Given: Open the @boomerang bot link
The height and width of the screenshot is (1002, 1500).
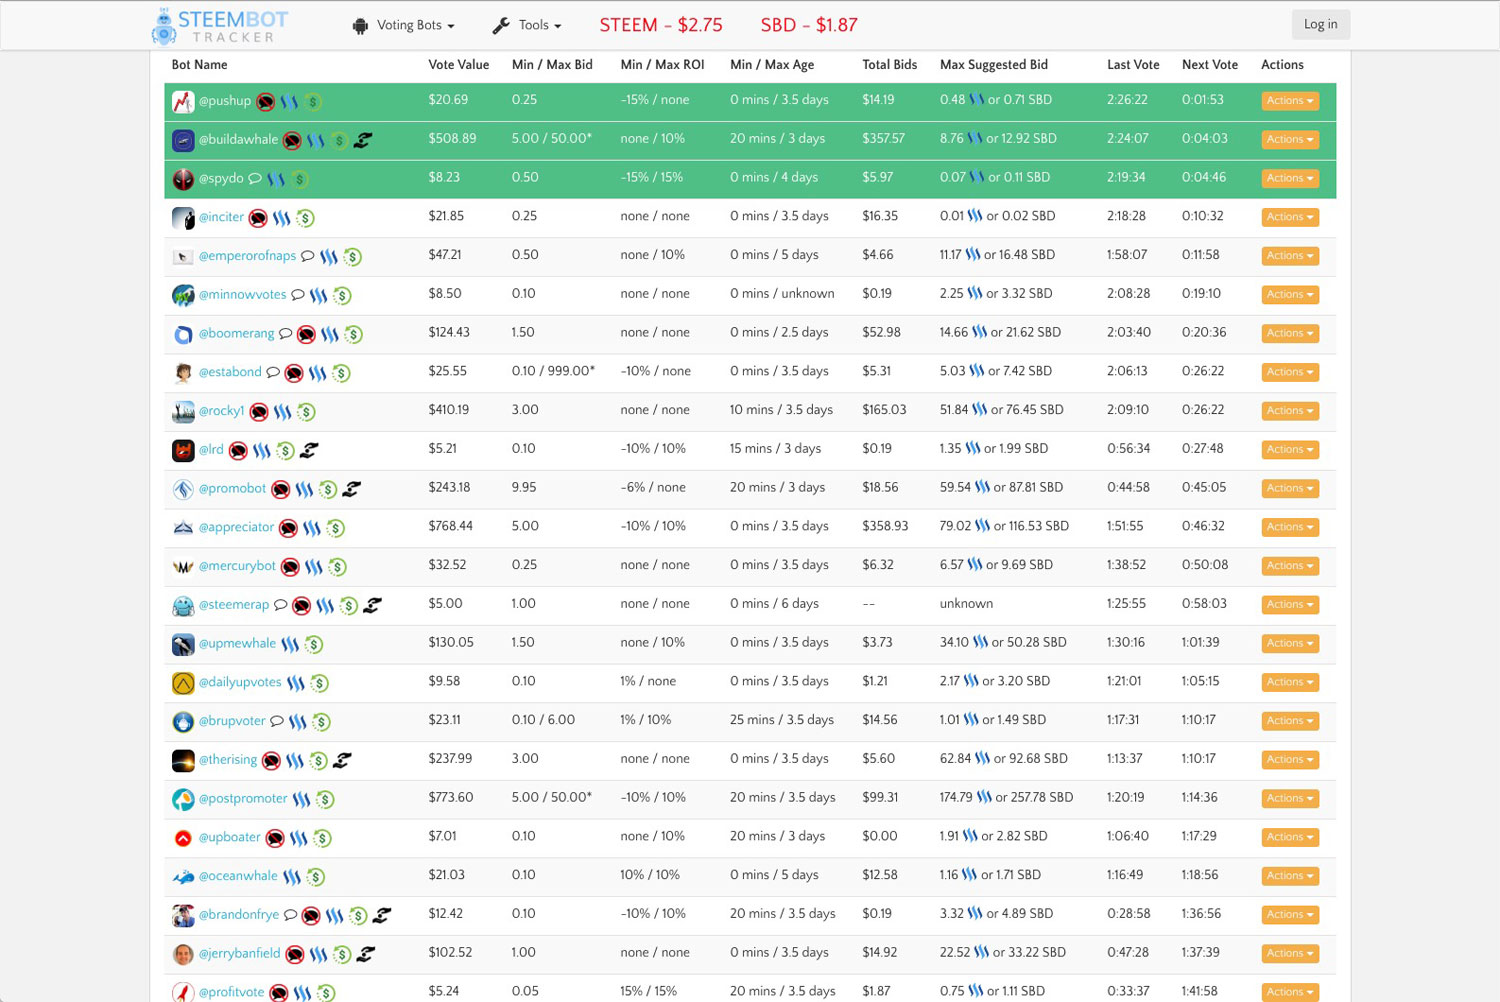Looking at the screenshot, I should [236, 334].
